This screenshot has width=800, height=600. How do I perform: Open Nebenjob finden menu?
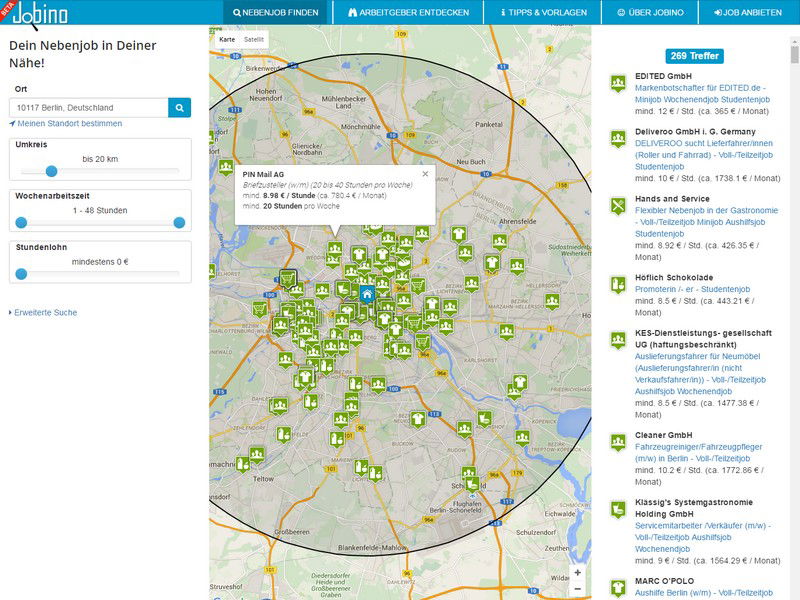point(276,12)
